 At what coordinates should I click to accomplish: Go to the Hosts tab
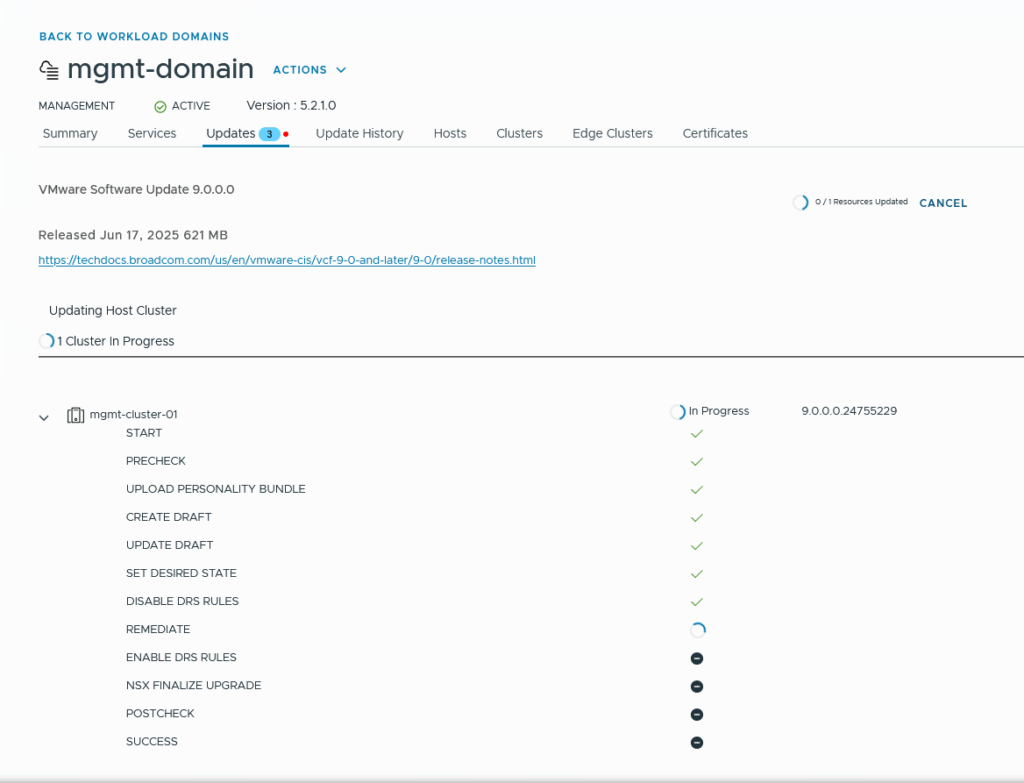[450, 133]
